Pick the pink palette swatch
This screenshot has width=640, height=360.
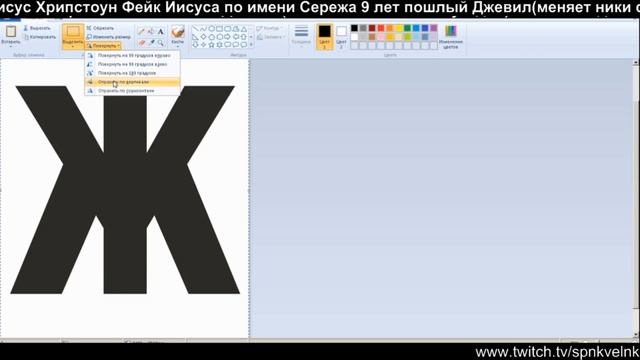pyautogui.click(x=381, y=37)
